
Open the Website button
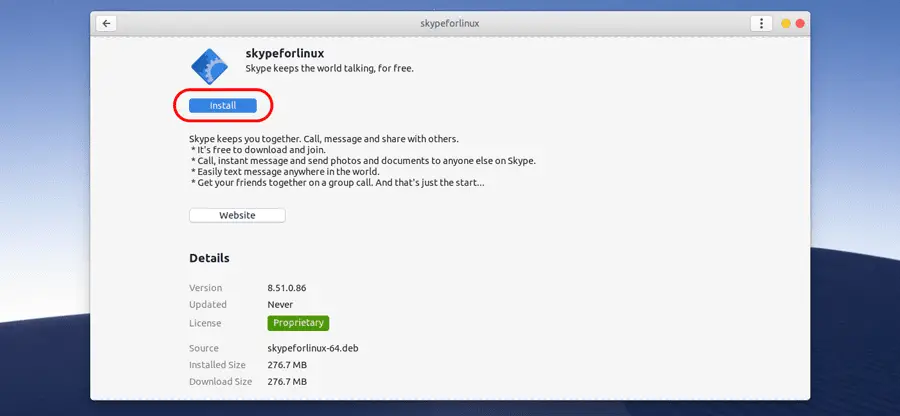[237, 215]
